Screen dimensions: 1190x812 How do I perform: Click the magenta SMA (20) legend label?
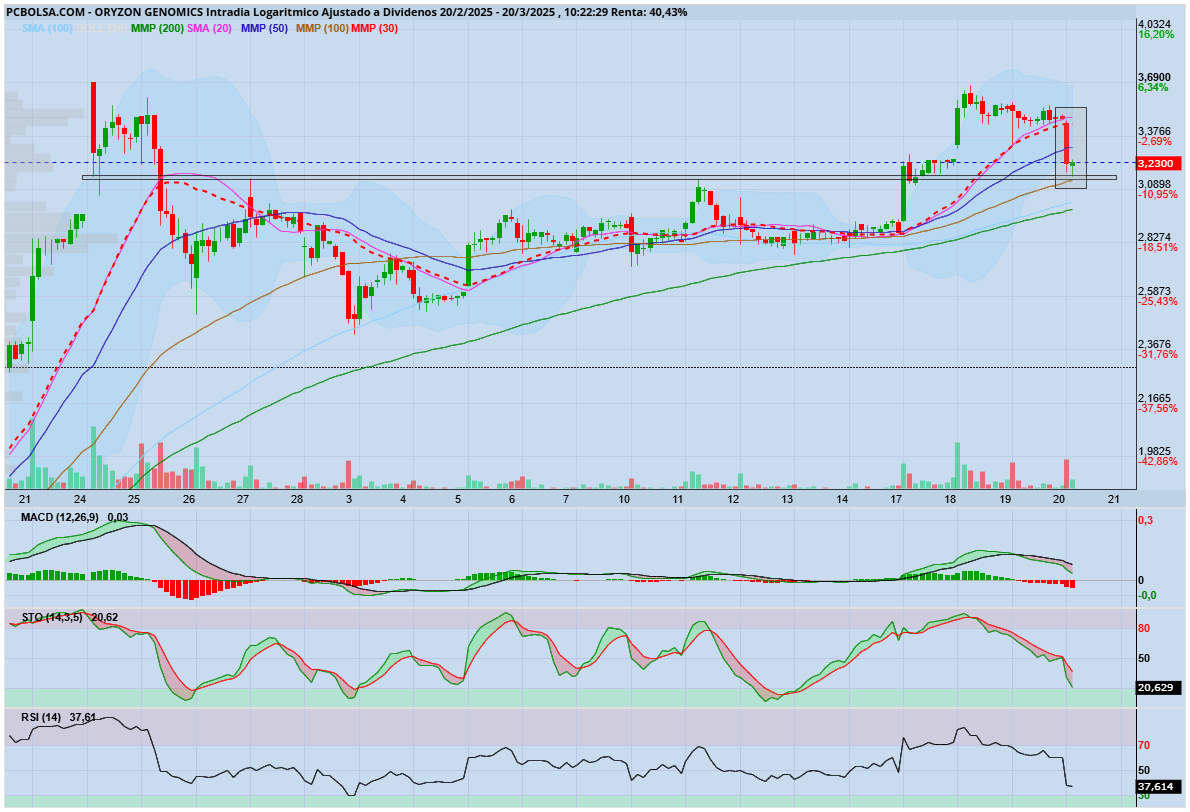tap(209, 28)
